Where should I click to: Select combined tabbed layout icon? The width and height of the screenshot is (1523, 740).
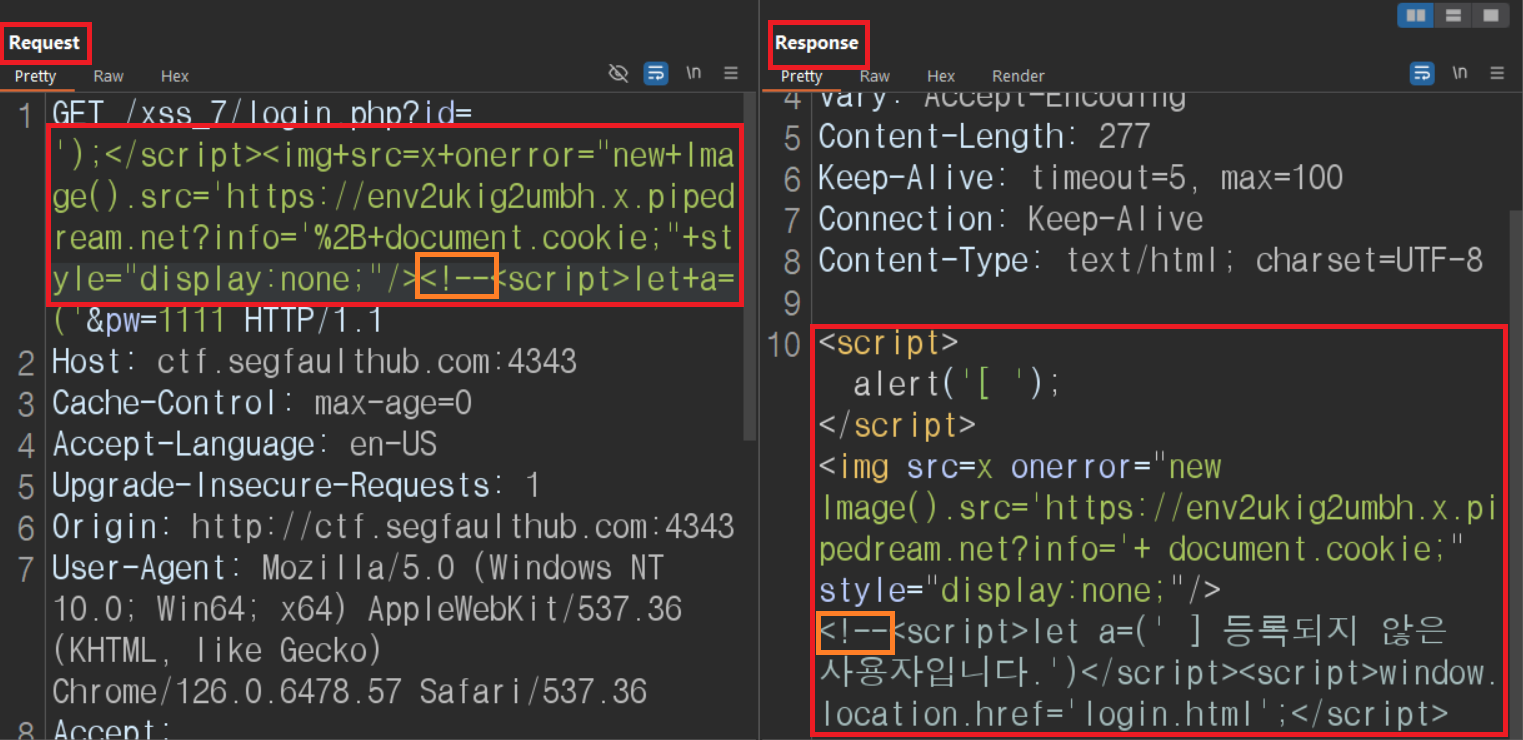(1491, 15)
